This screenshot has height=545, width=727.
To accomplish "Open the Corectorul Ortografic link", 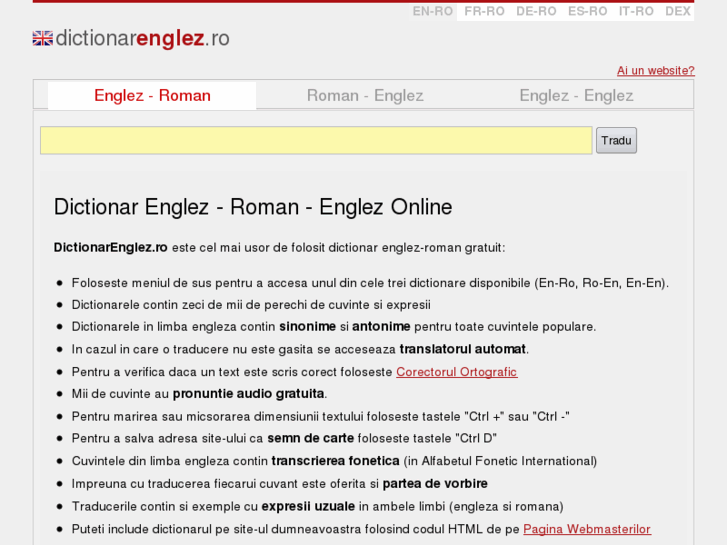I will 457,372.
